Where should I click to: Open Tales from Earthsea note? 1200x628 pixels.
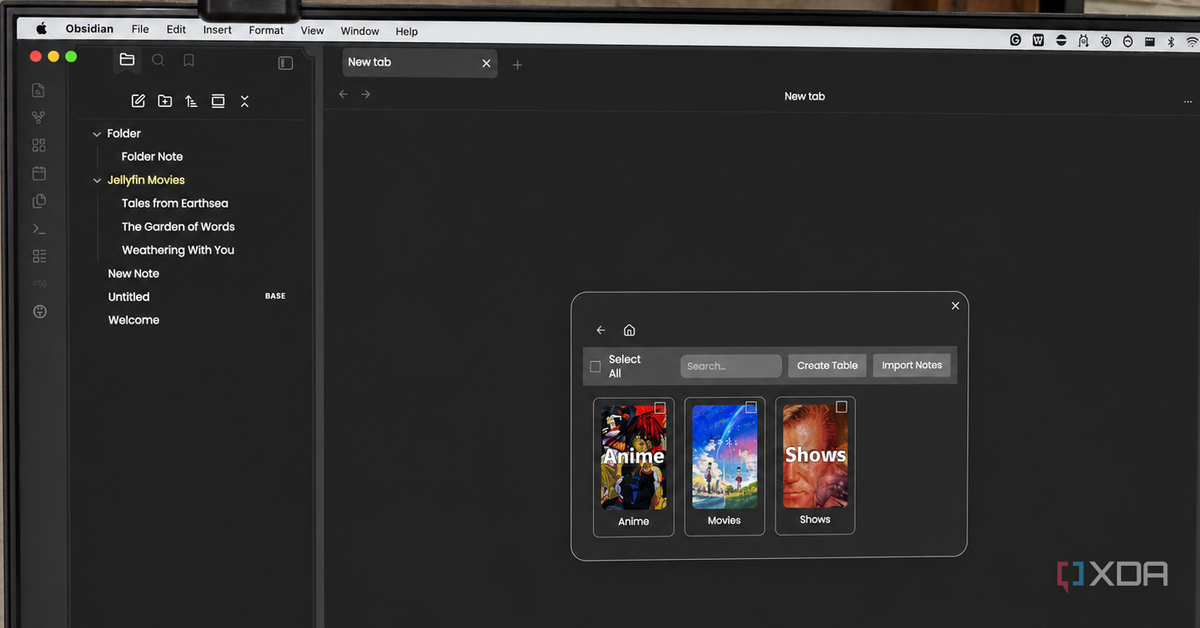pyautogui.click(x=175, y=204)
